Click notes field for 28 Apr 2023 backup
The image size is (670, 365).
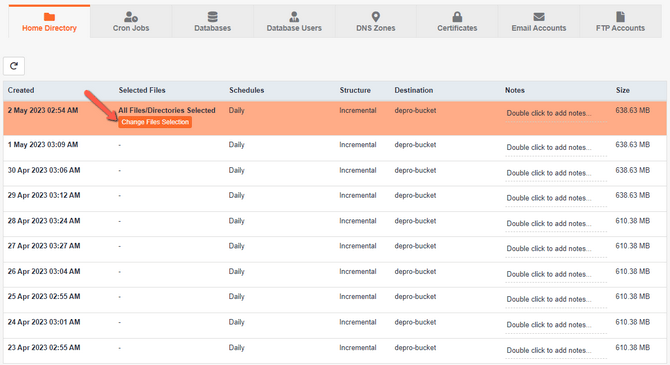pyautogui.click(x=556, y=224)
